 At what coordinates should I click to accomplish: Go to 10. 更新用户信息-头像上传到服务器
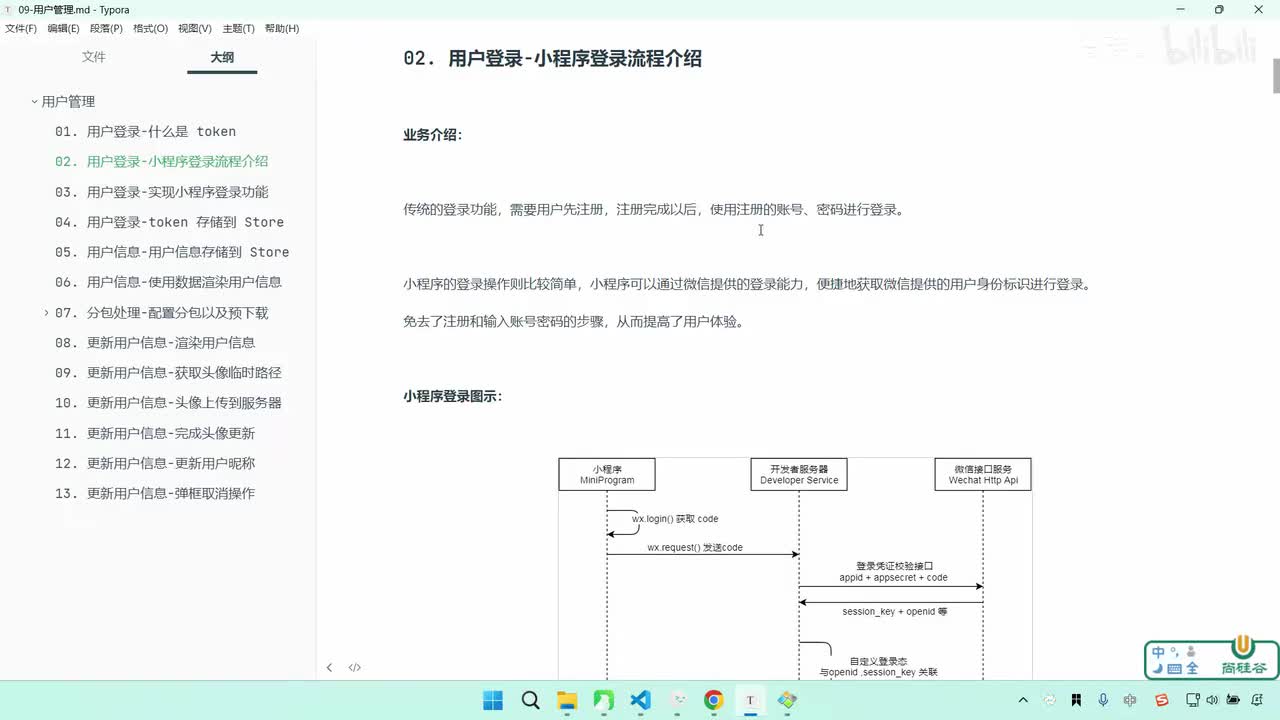(168, 403)
